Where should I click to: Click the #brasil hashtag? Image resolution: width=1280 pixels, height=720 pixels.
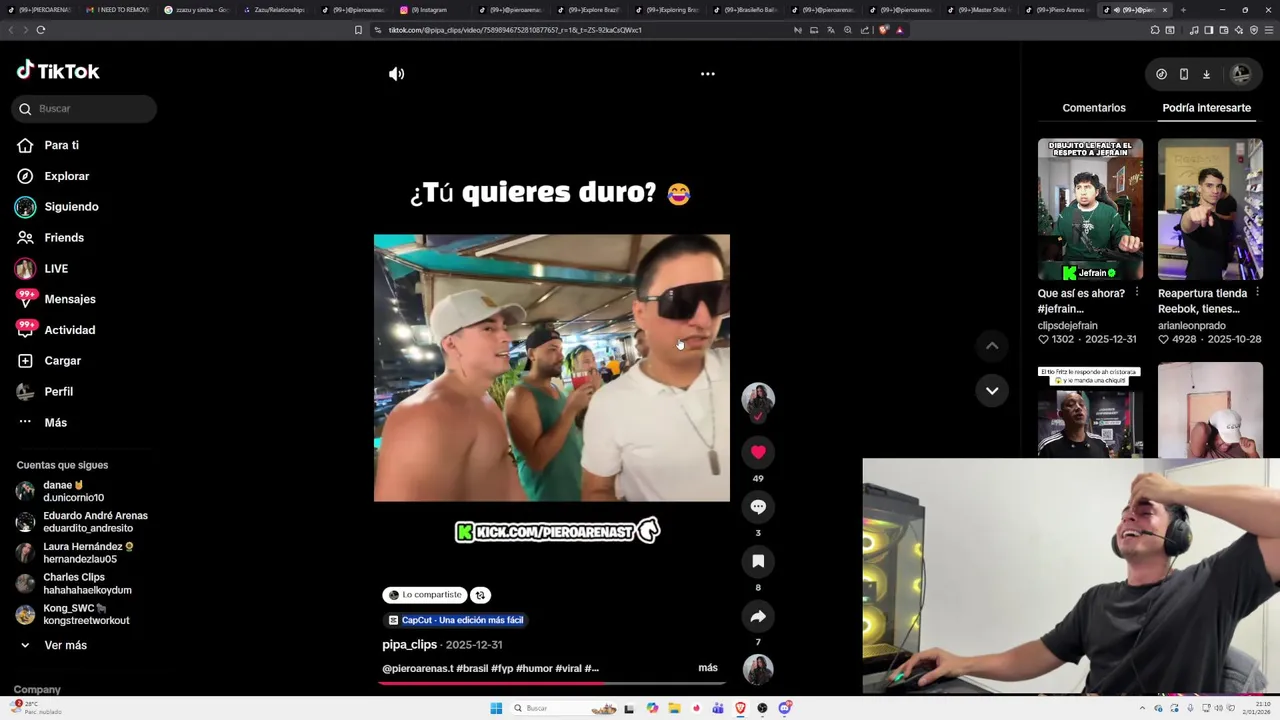point(472,668)
